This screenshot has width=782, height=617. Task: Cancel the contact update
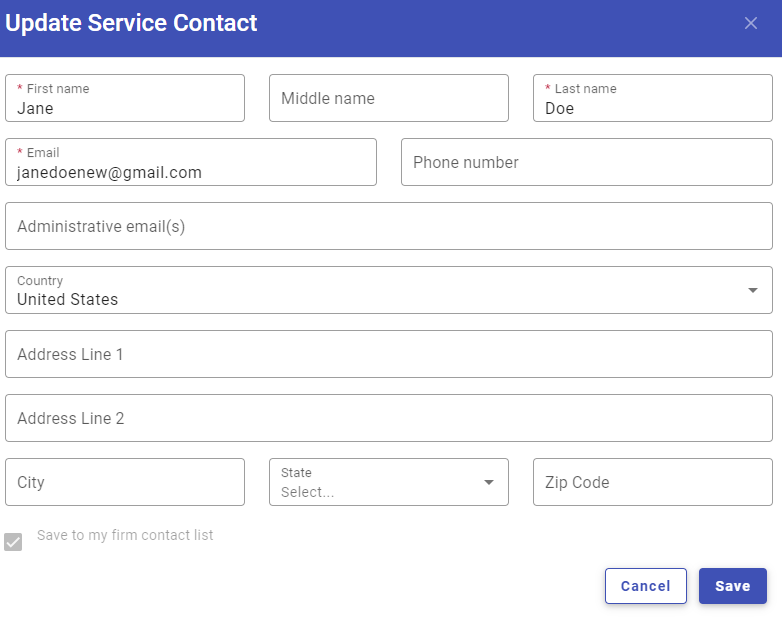(x=645, y=586)
